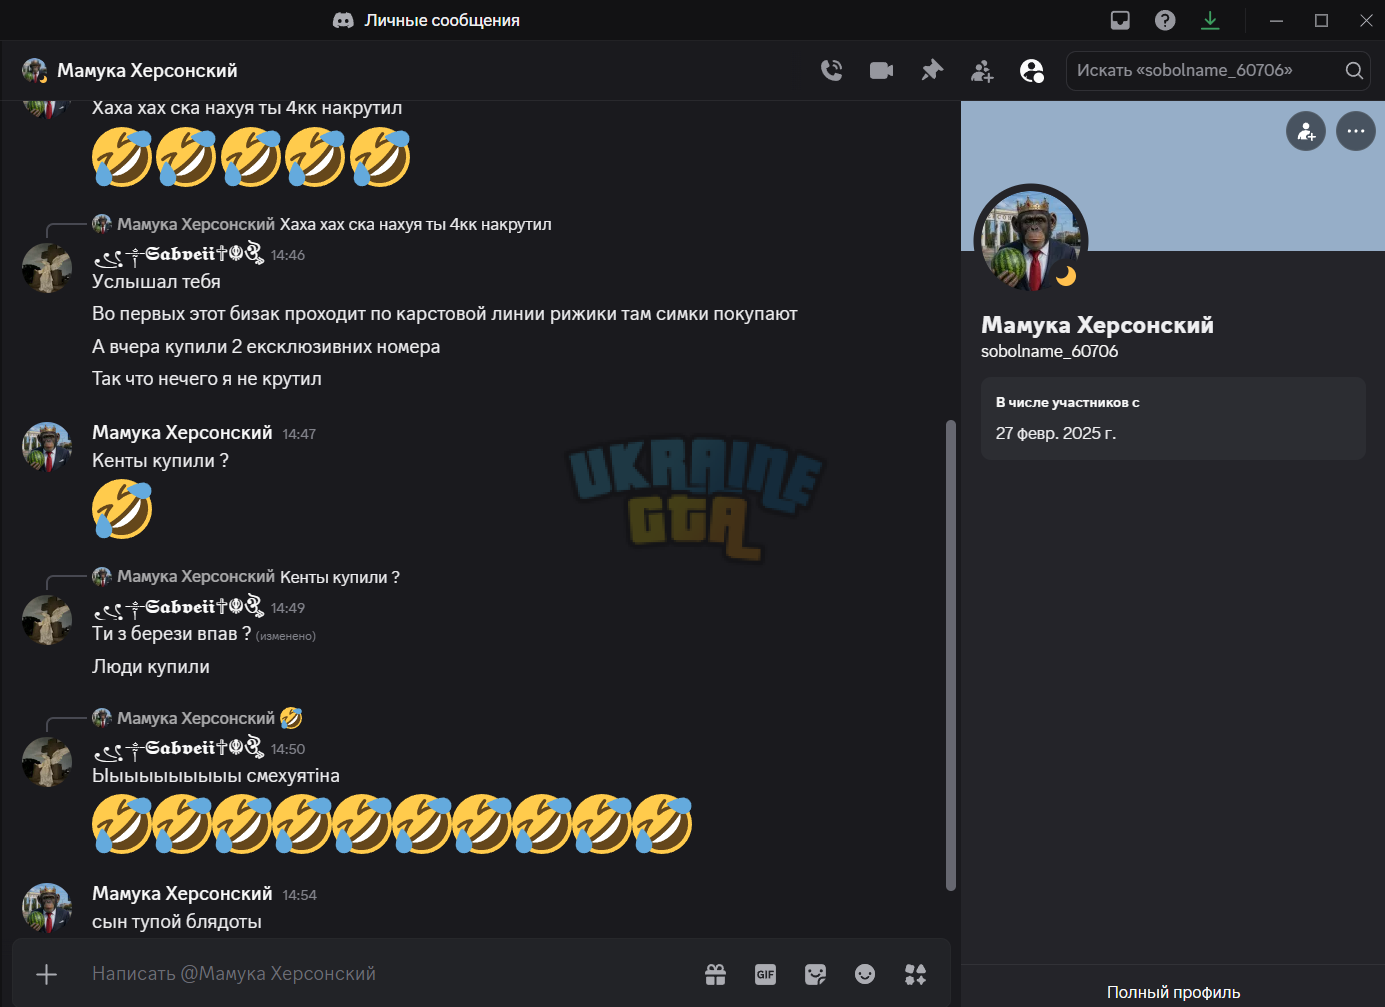The image size is (1385, 1007).
Task: Click the Discord logo in title bar
Action: pos(343,20)
